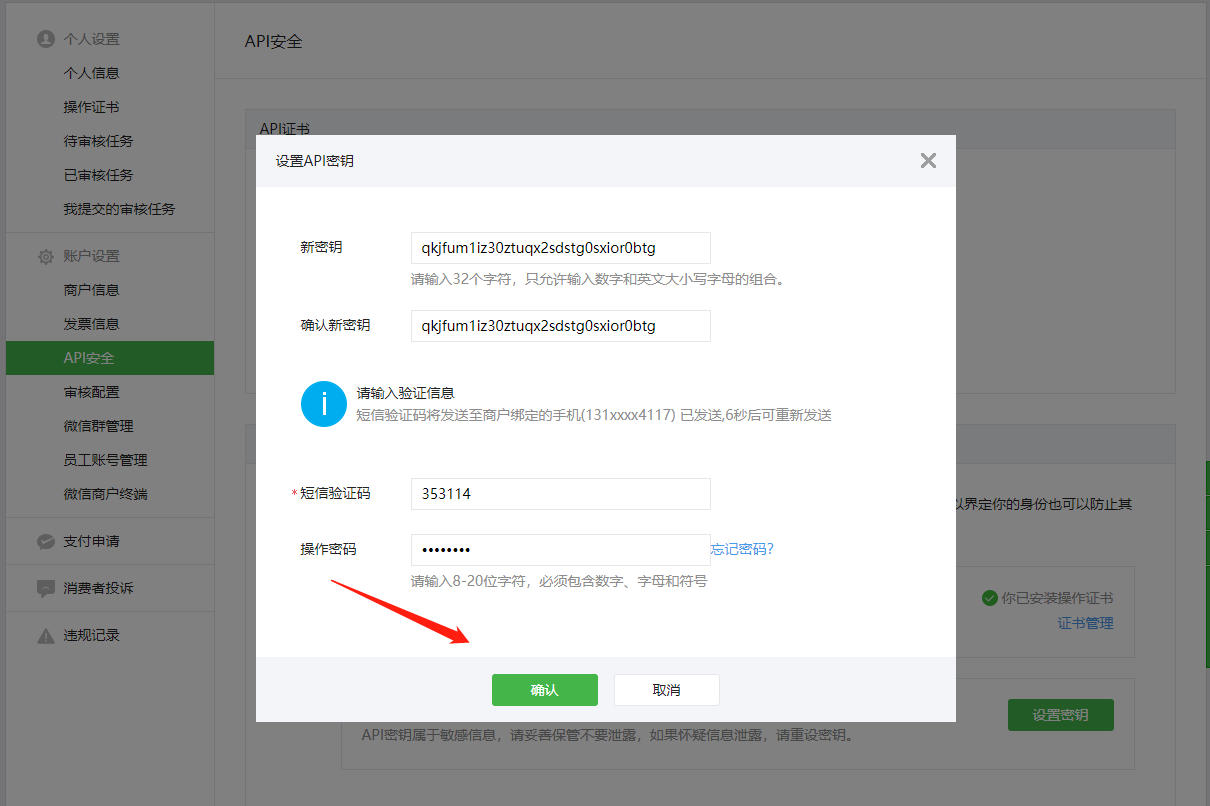Viewport: 1210px width, 806px height.
Task: Close the 设置API密钥 dialog with X icon
Action: click(x=928, y=161)
